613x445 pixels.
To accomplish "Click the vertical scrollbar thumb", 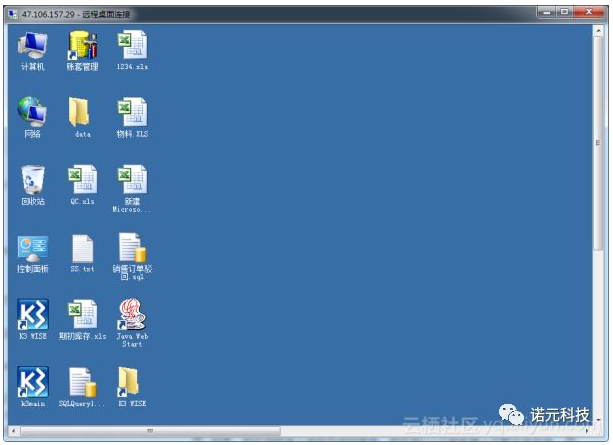I will tap(598, 143).
